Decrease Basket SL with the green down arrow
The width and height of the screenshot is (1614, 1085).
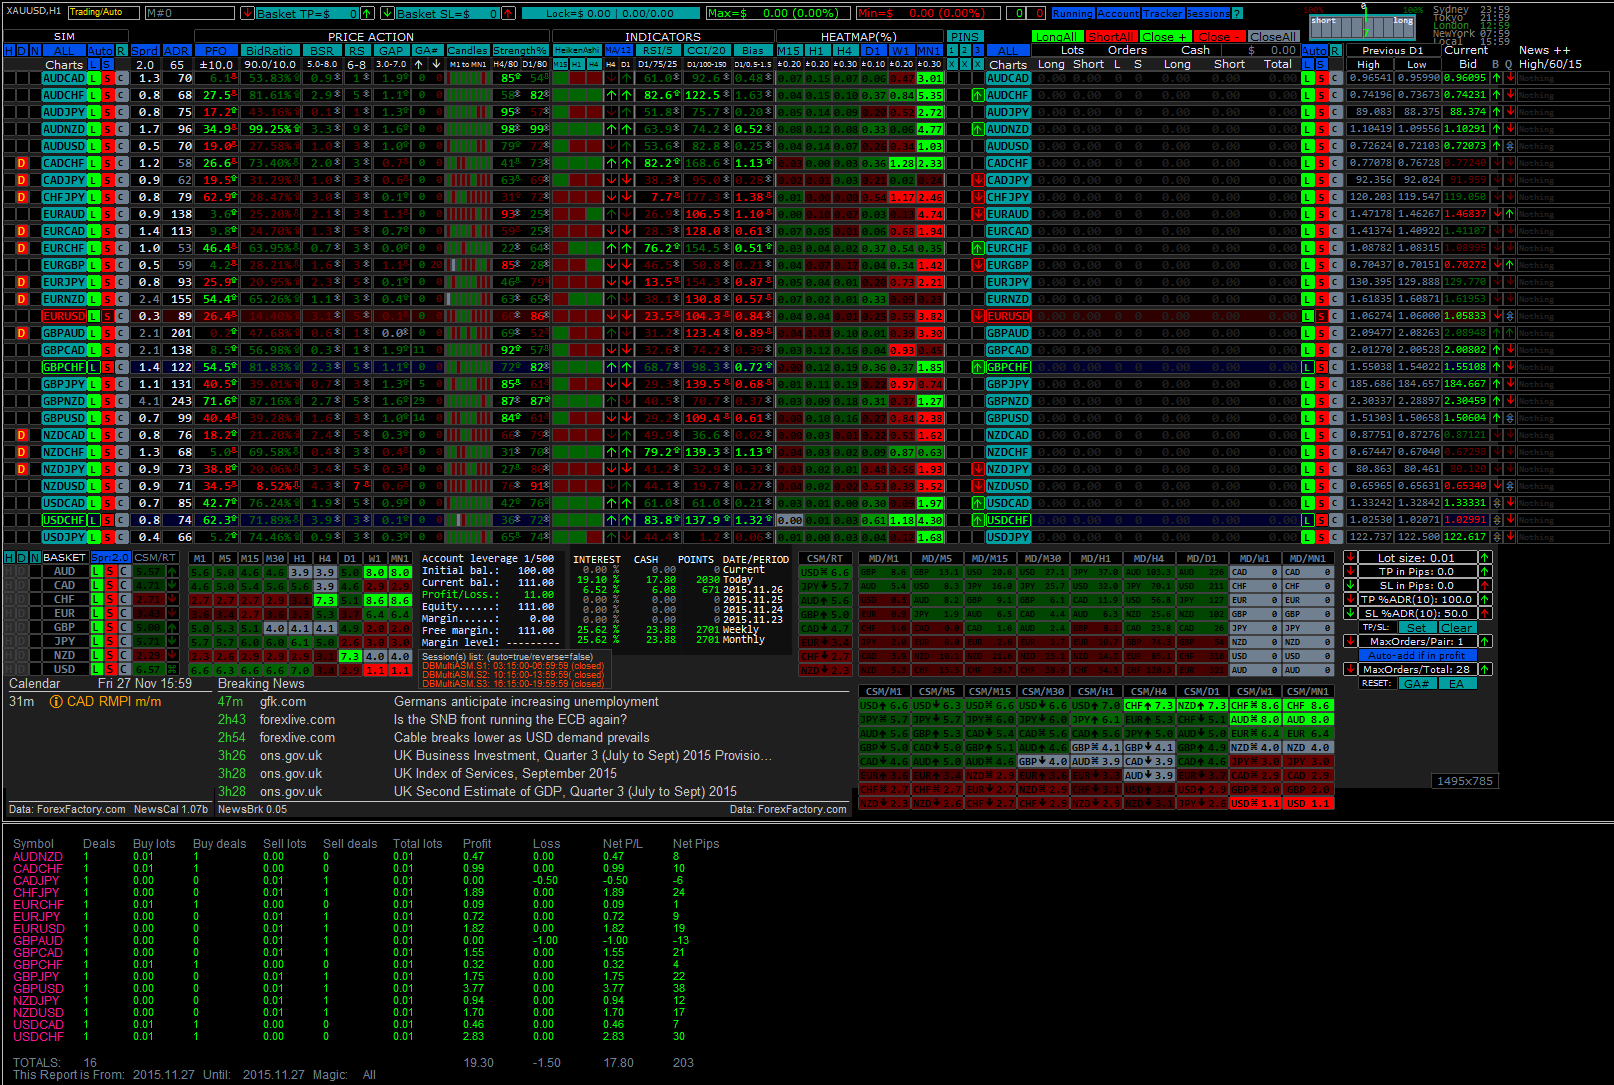click(387, 13)
